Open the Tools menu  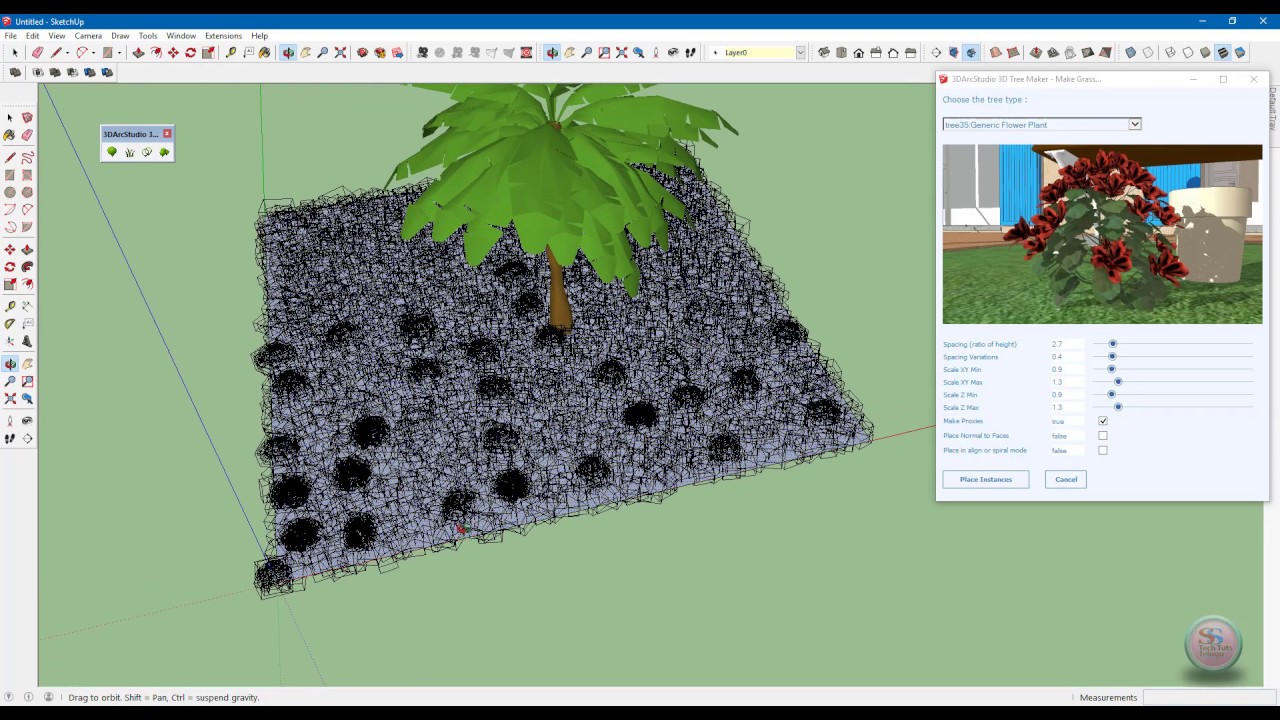click(x=148, y=35)
